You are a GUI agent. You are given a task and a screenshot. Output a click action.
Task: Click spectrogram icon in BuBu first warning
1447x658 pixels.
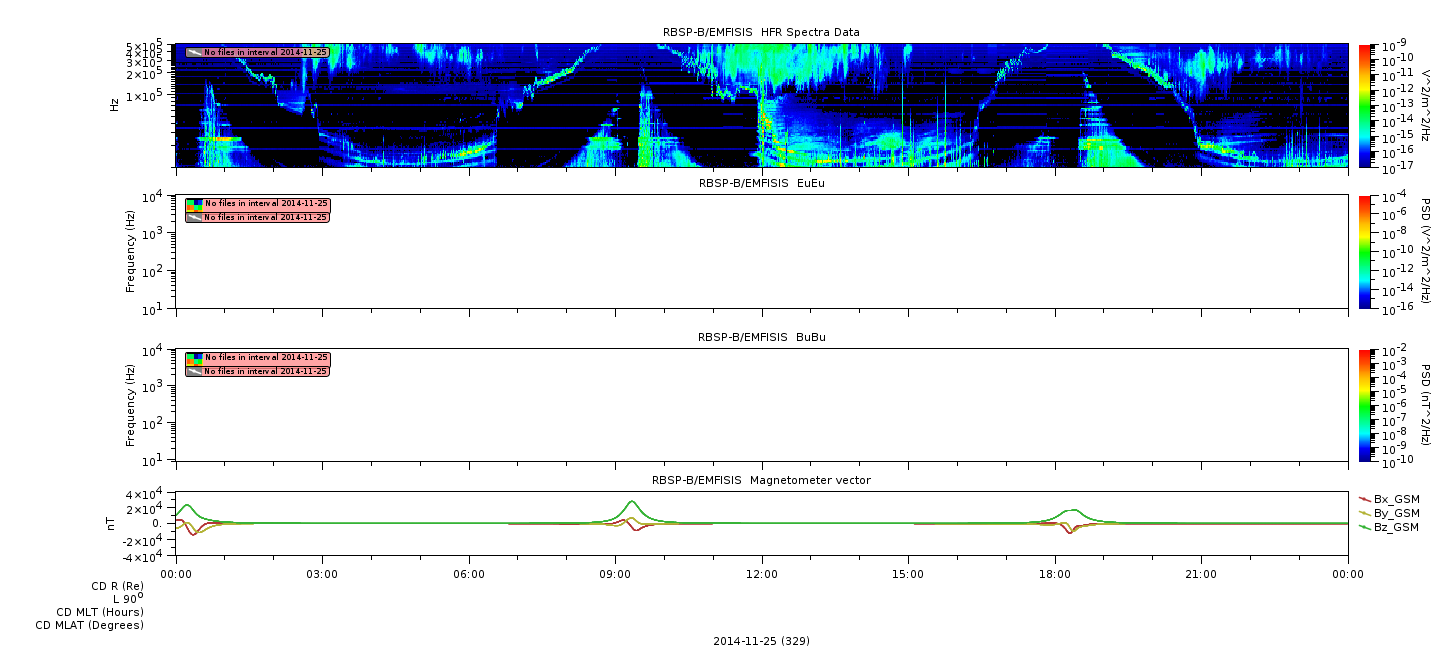point(194,358)
